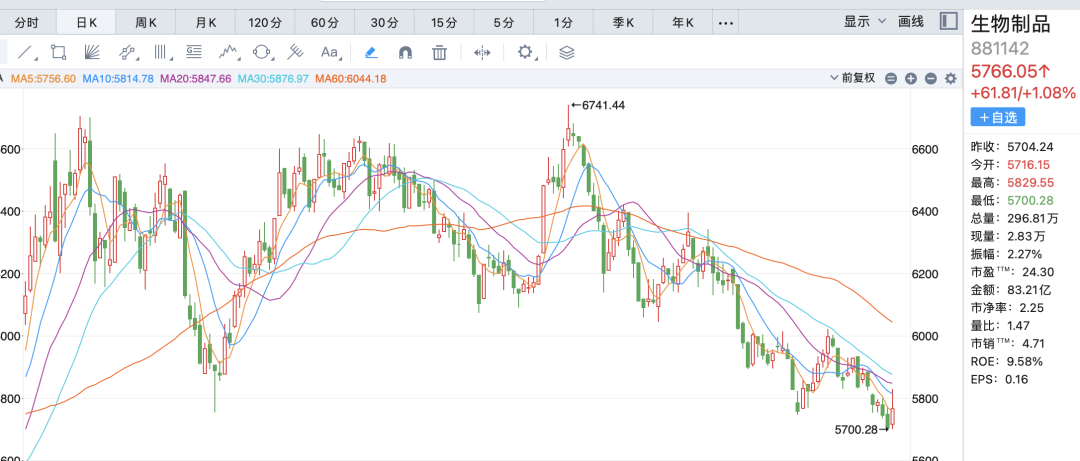Choose the text annotation Aa tool
Screen dimensions: 1080x461
coord(329,52)
